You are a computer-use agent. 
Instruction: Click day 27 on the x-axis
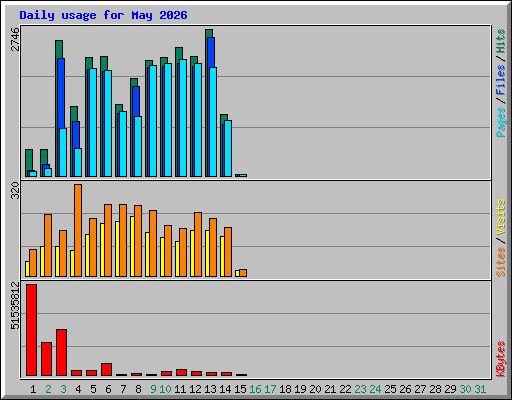pyautogui.click(x=420, y=389)
